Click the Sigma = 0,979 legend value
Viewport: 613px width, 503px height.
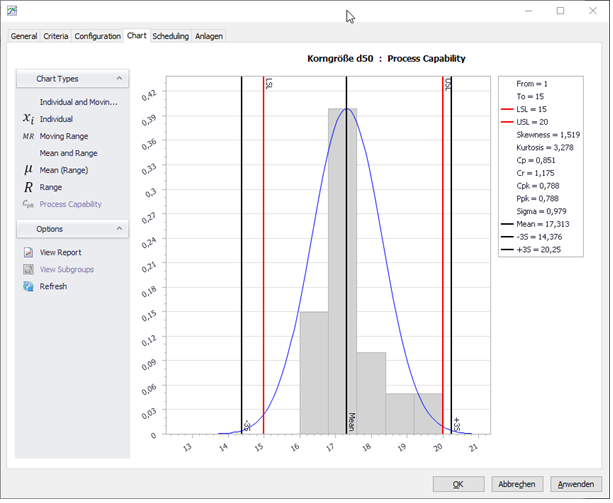pyautogui.click(x=541, y=212)
